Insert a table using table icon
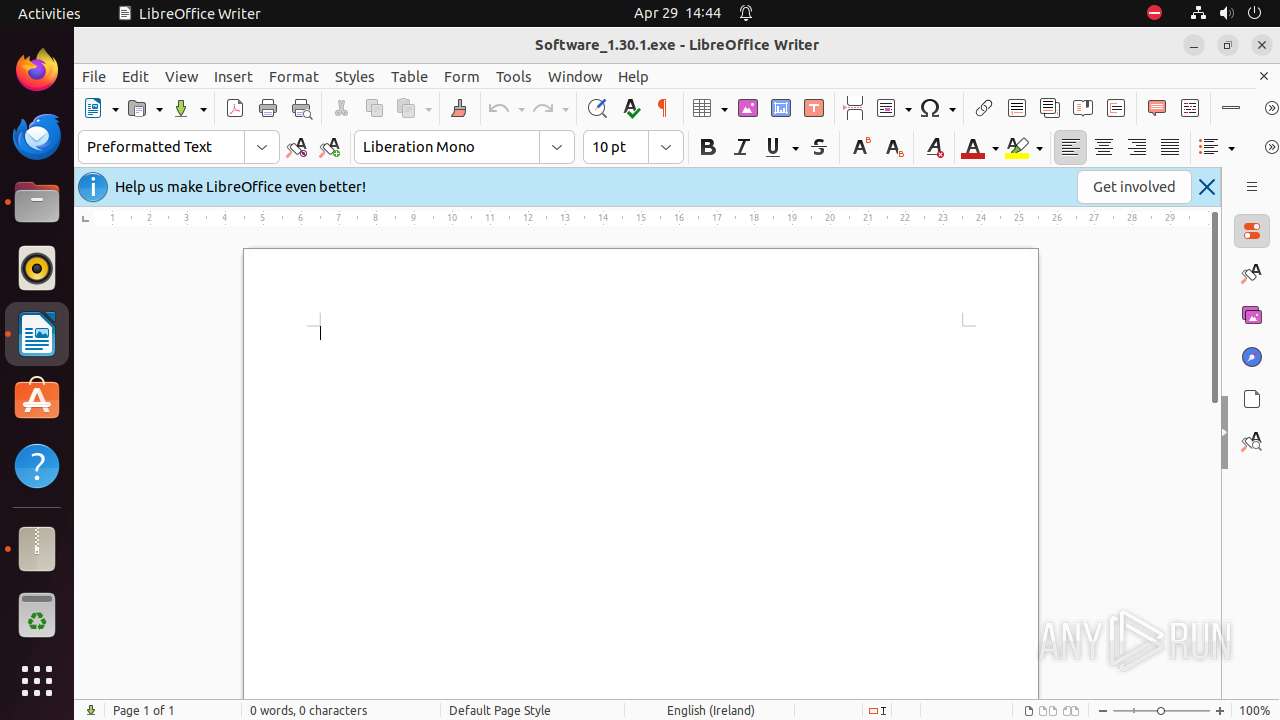Image resolution: width=1280 pixels, height=720 pixels. [702, 108]
